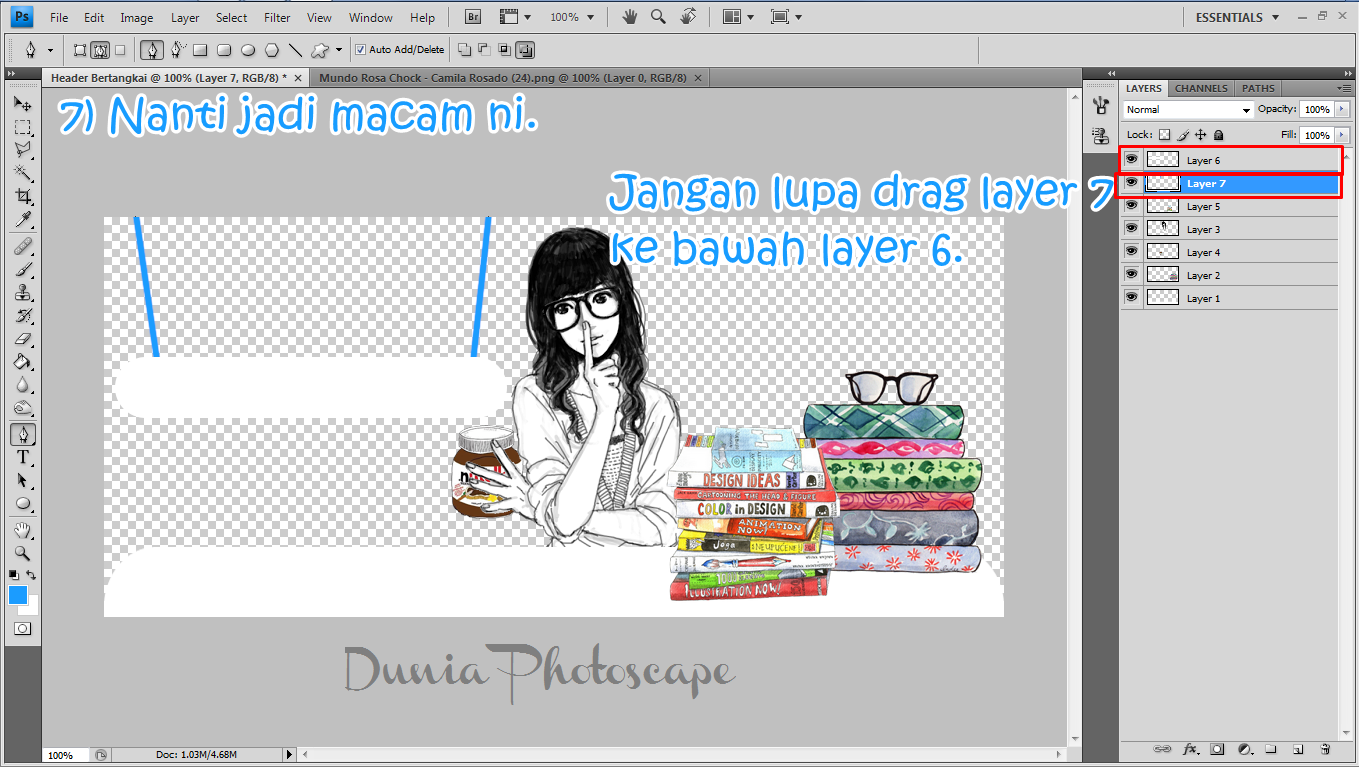
Task: Open the Image menu
Action: pyautogui.click(x=137, y=17)
